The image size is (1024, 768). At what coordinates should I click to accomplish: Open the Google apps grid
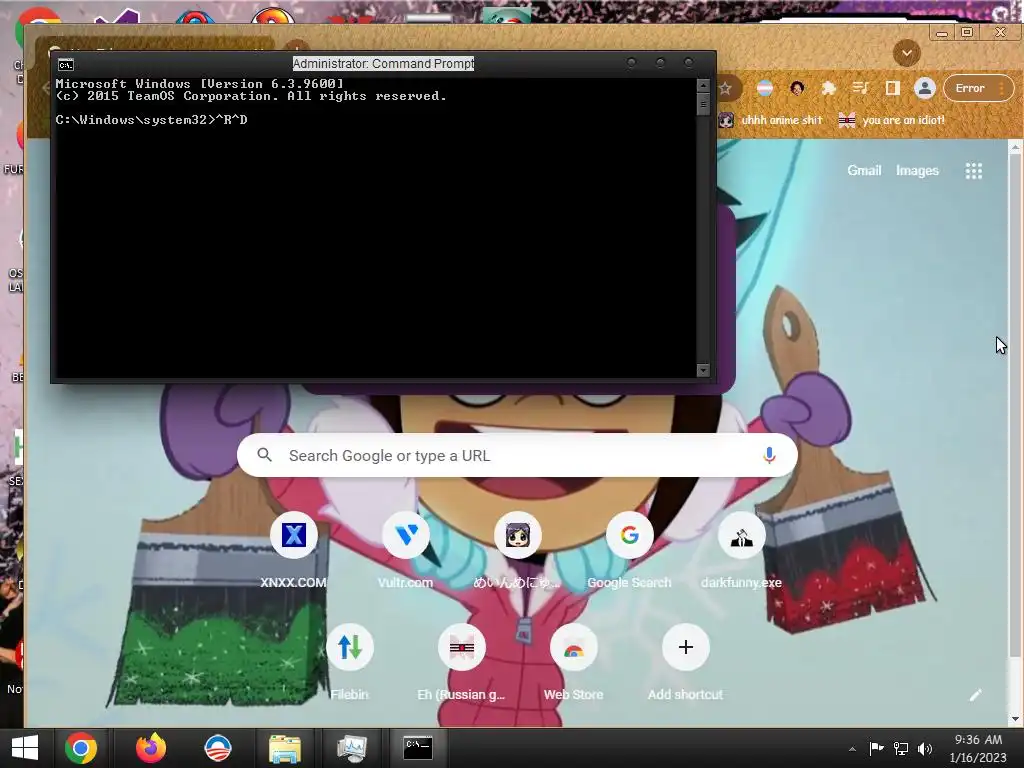(974, 170)
